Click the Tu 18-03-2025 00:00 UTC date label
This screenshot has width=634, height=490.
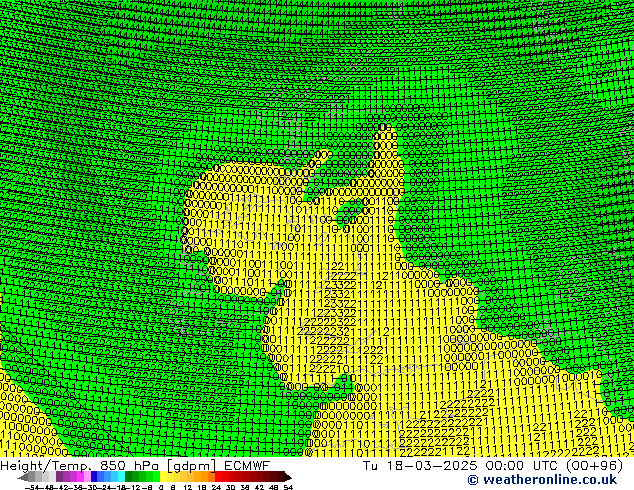click(x=493, y=466)
